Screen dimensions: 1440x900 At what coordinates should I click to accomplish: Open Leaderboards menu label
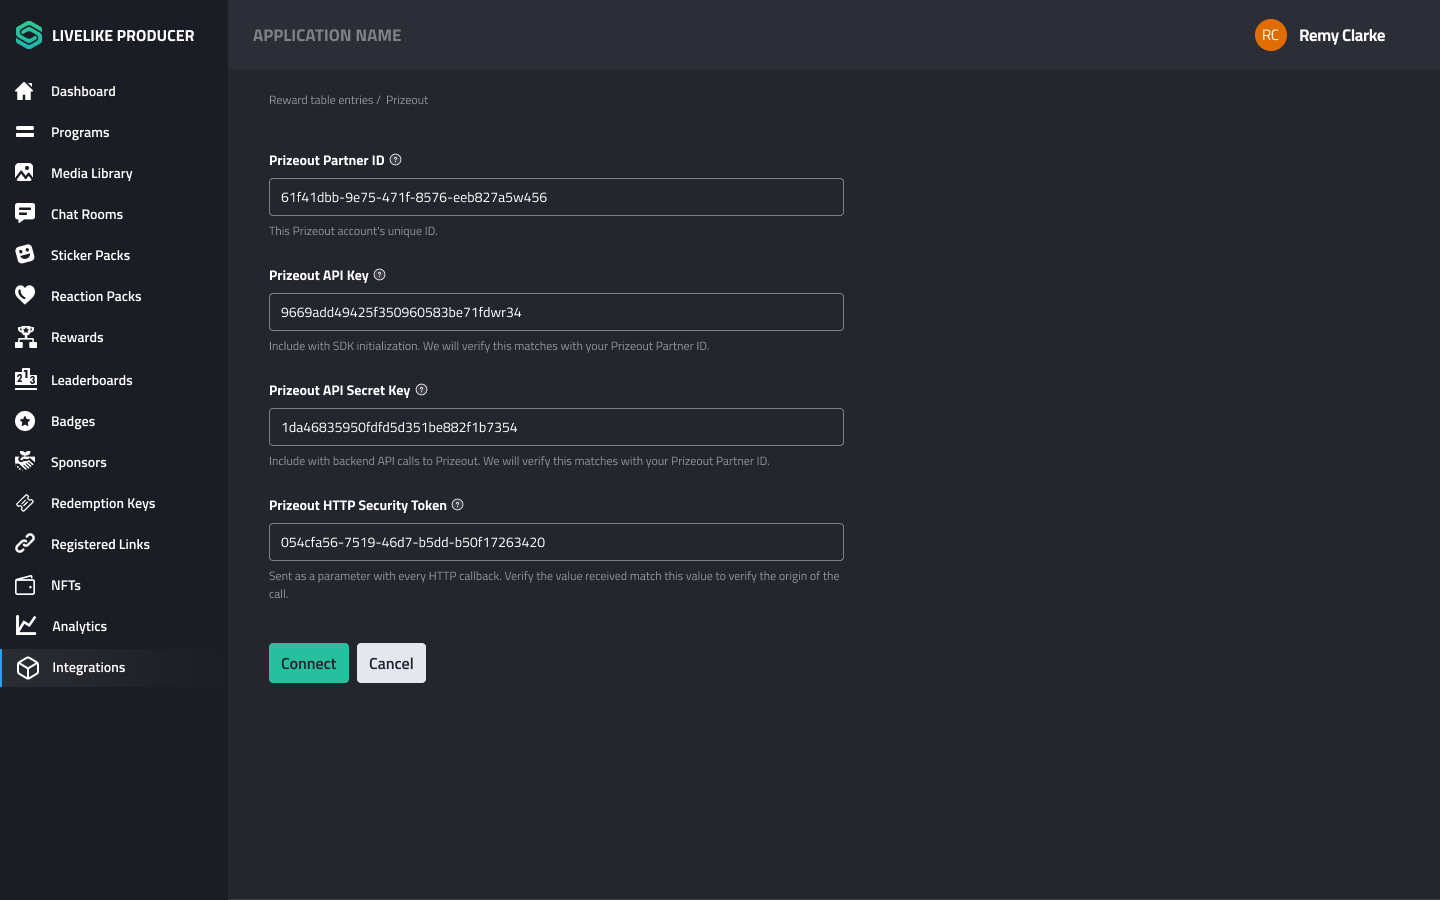tap(91, 380)
